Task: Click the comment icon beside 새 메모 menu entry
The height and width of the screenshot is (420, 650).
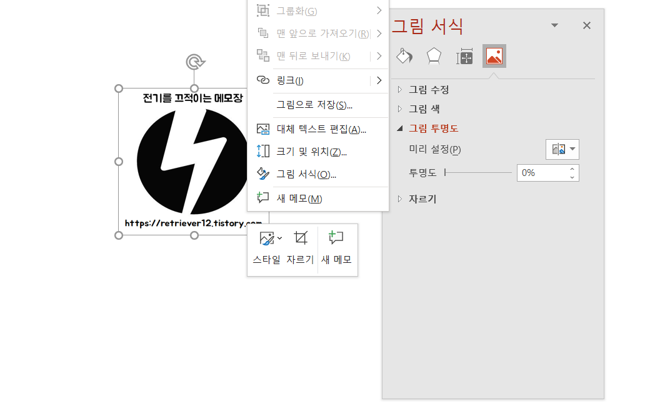Action: tap(263, 197)
